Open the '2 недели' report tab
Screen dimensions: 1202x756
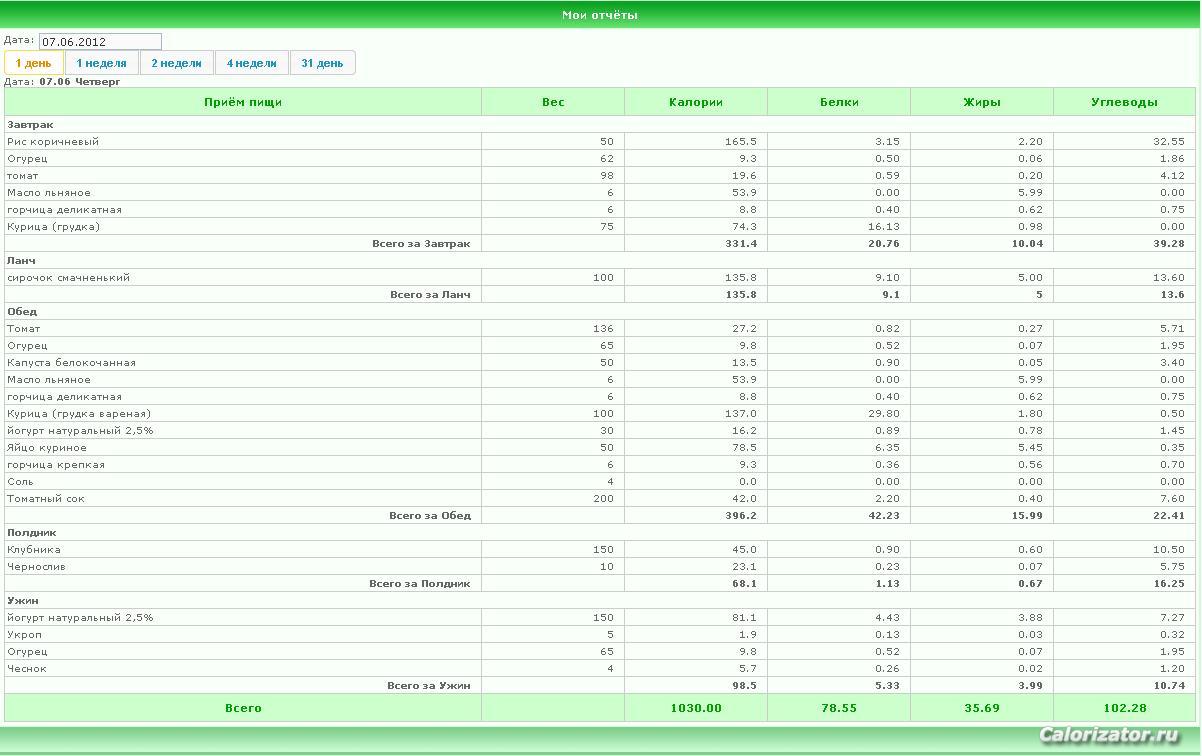point(177,63)
